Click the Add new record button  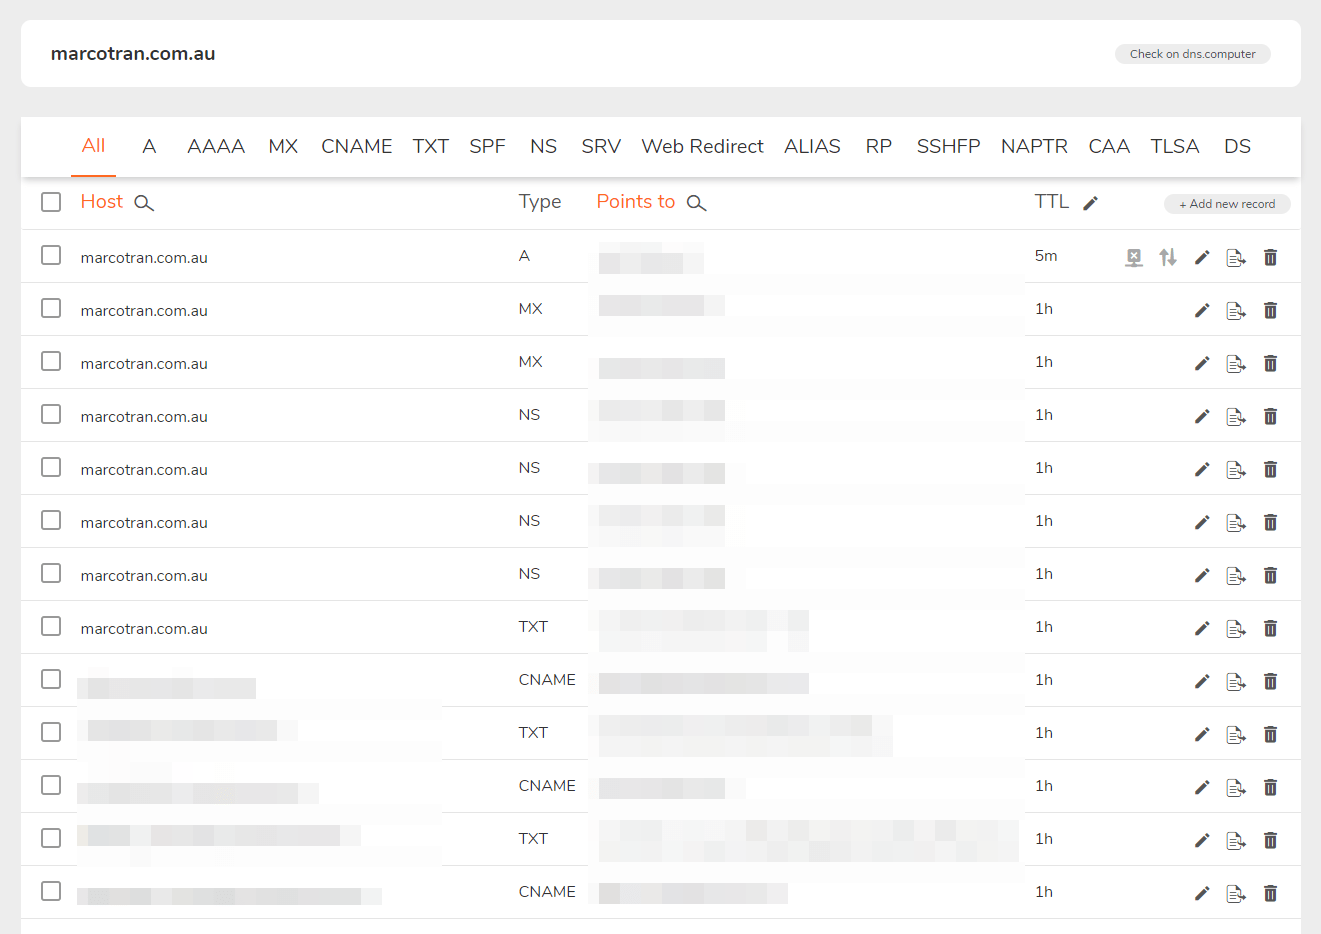(x=1226, y=203)
